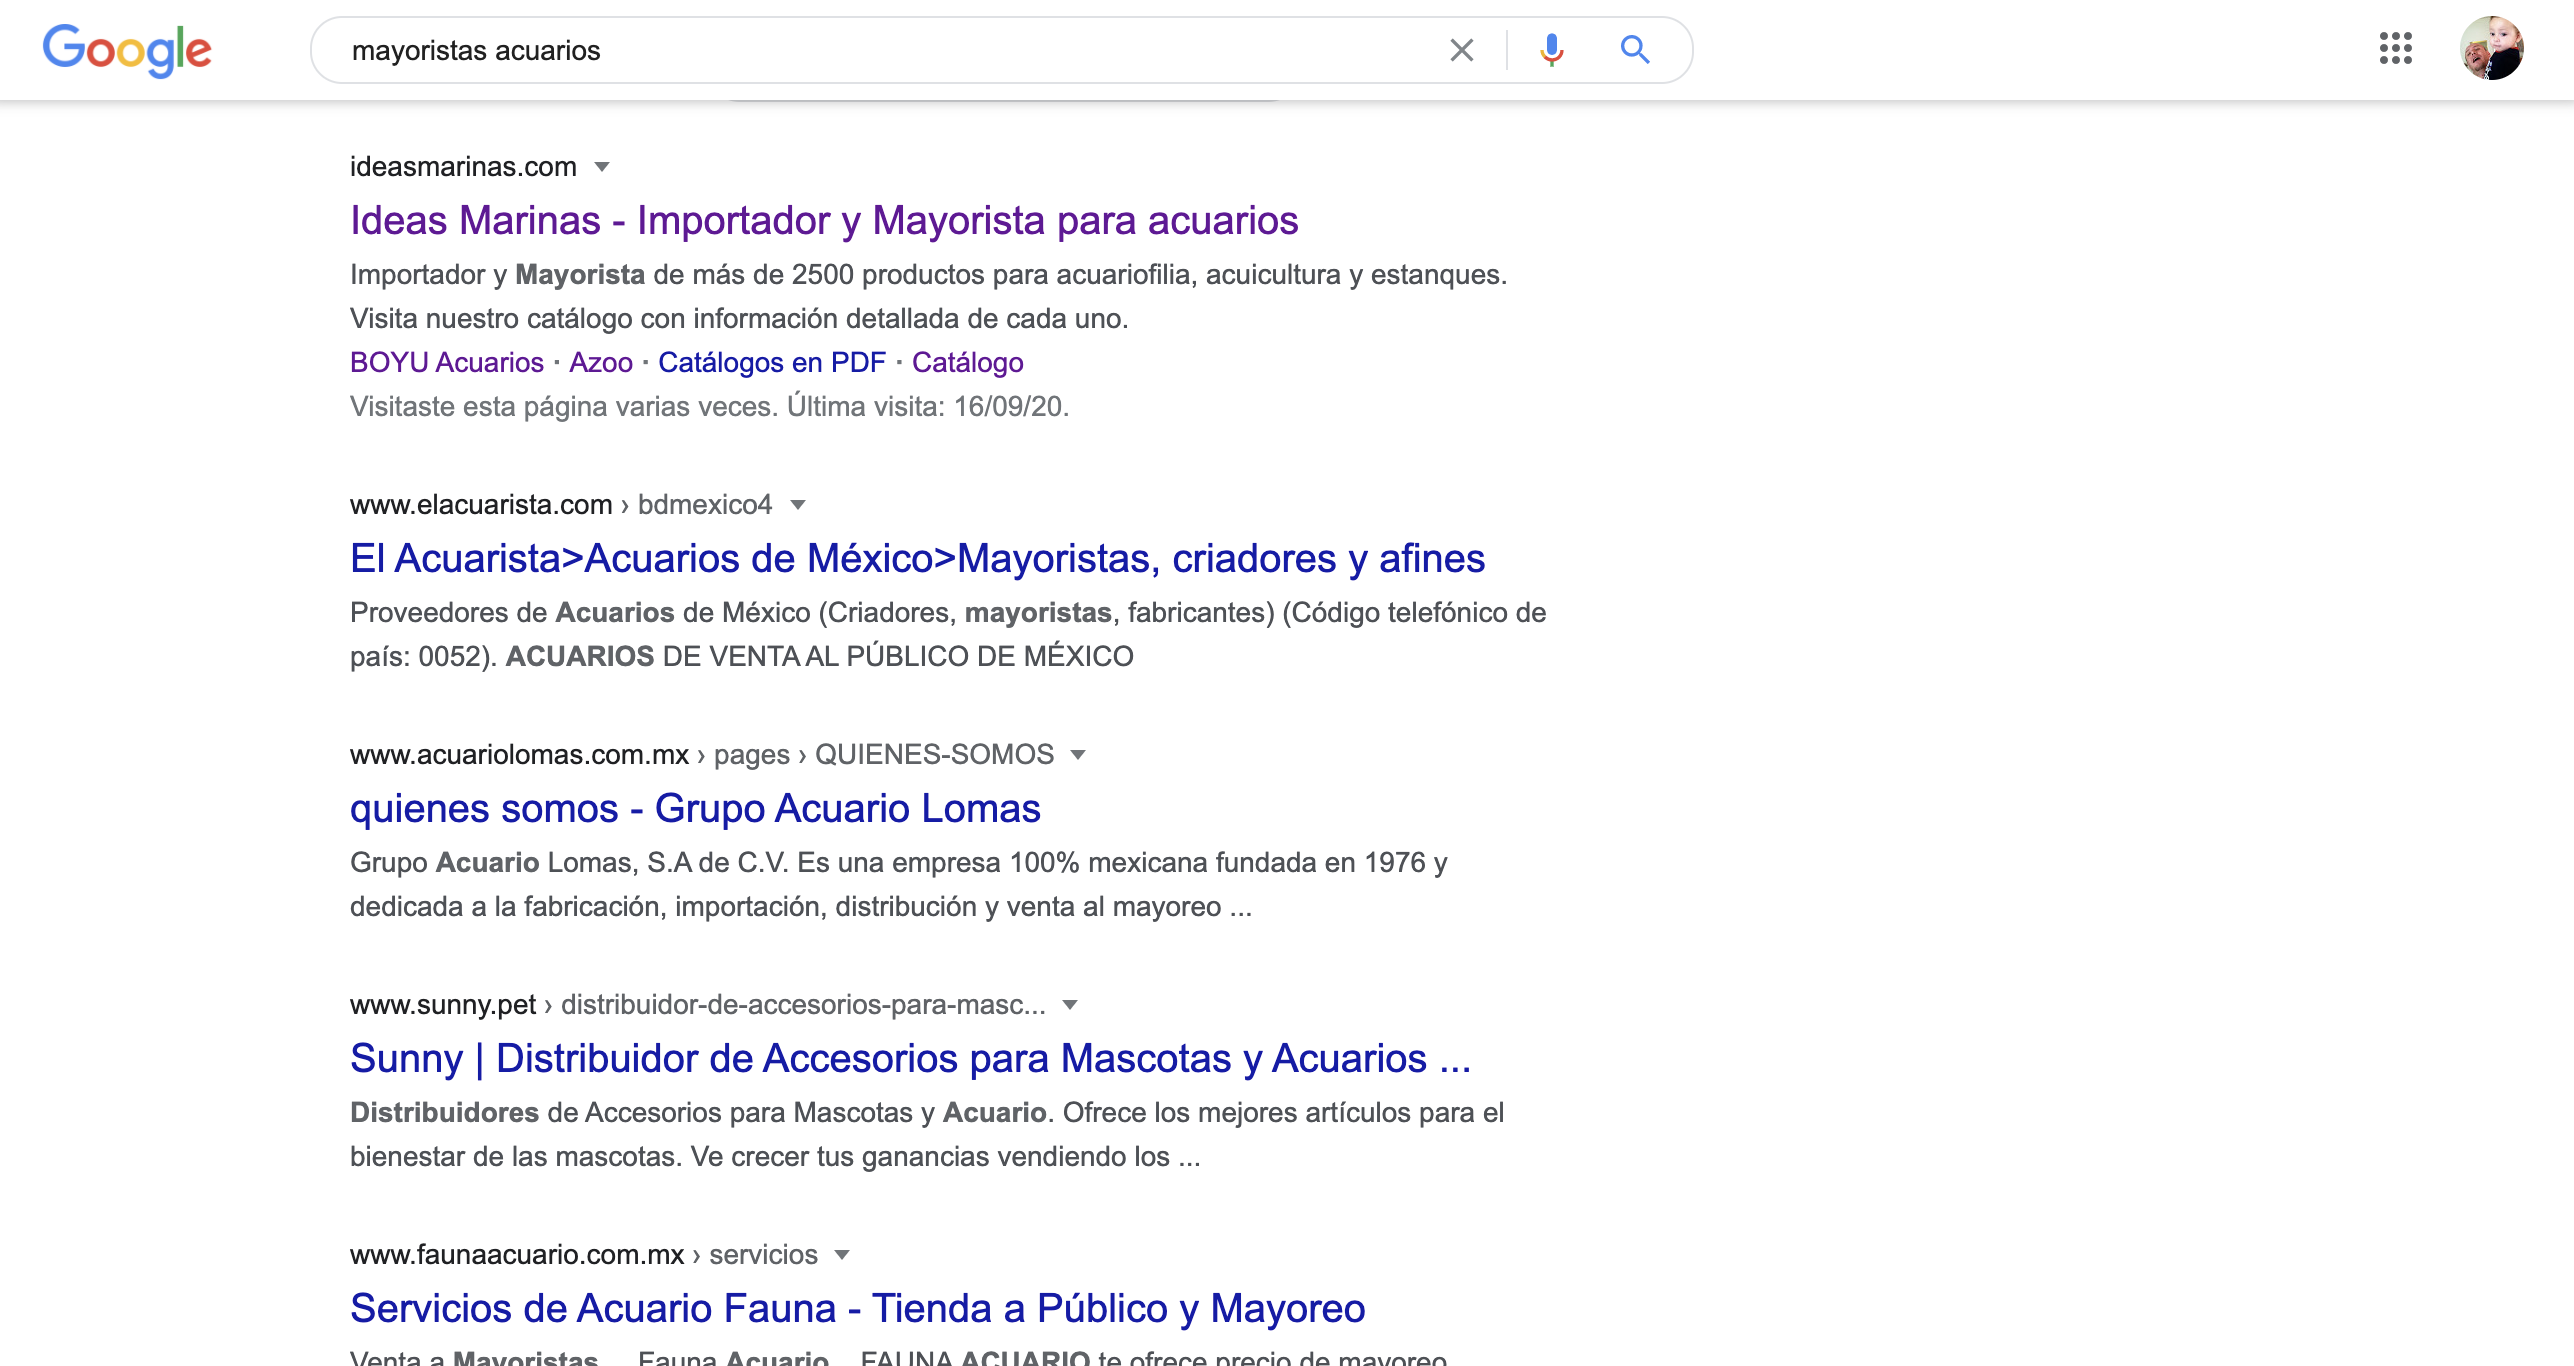
Task: Click snippet 'Importador y Mayorista de más de 2500'
Action: 928,296
